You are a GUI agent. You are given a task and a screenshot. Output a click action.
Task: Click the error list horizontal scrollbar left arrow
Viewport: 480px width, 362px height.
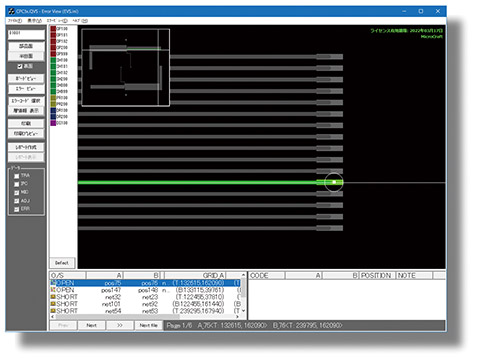(x=53, y=317)
